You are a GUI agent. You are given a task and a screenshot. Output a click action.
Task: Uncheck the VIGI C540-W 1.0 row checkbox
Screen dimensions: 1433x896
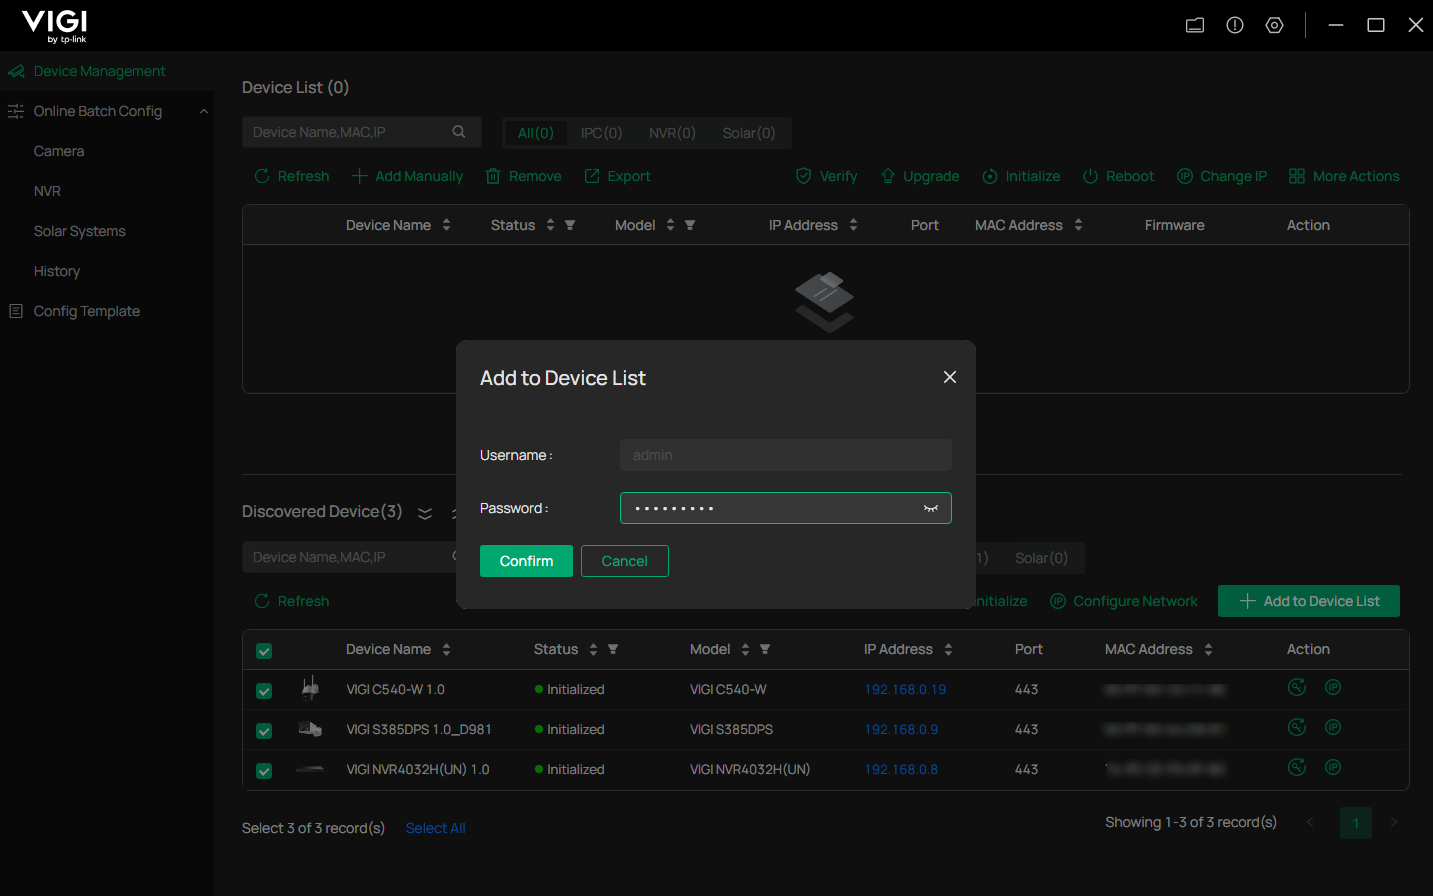264,691
